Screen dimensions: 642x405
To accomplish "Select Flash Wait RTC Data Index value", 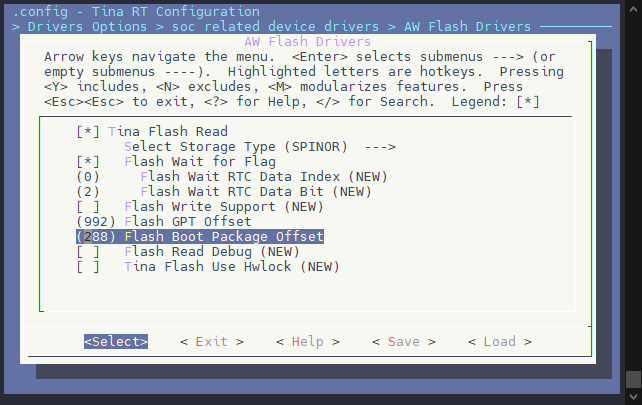I will (x=88, y=176).
